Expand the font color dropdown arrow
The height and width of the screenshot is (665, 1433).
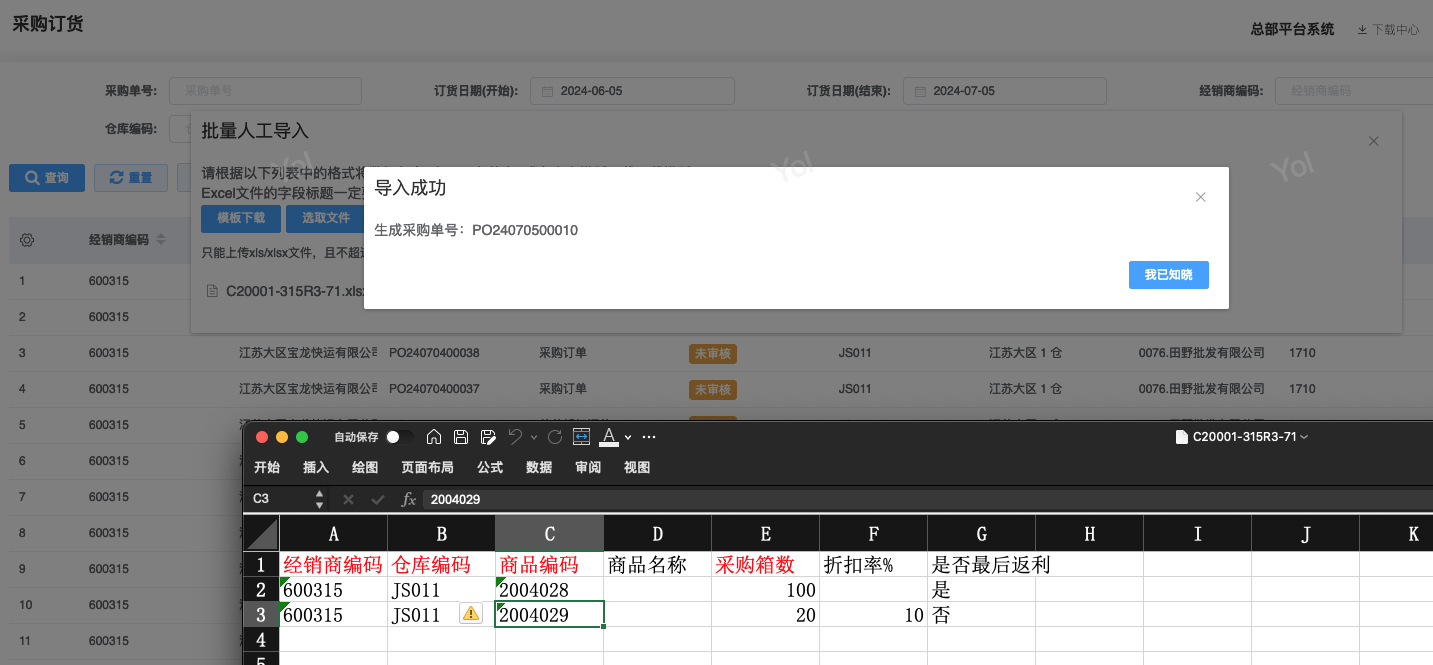point(628,438)
